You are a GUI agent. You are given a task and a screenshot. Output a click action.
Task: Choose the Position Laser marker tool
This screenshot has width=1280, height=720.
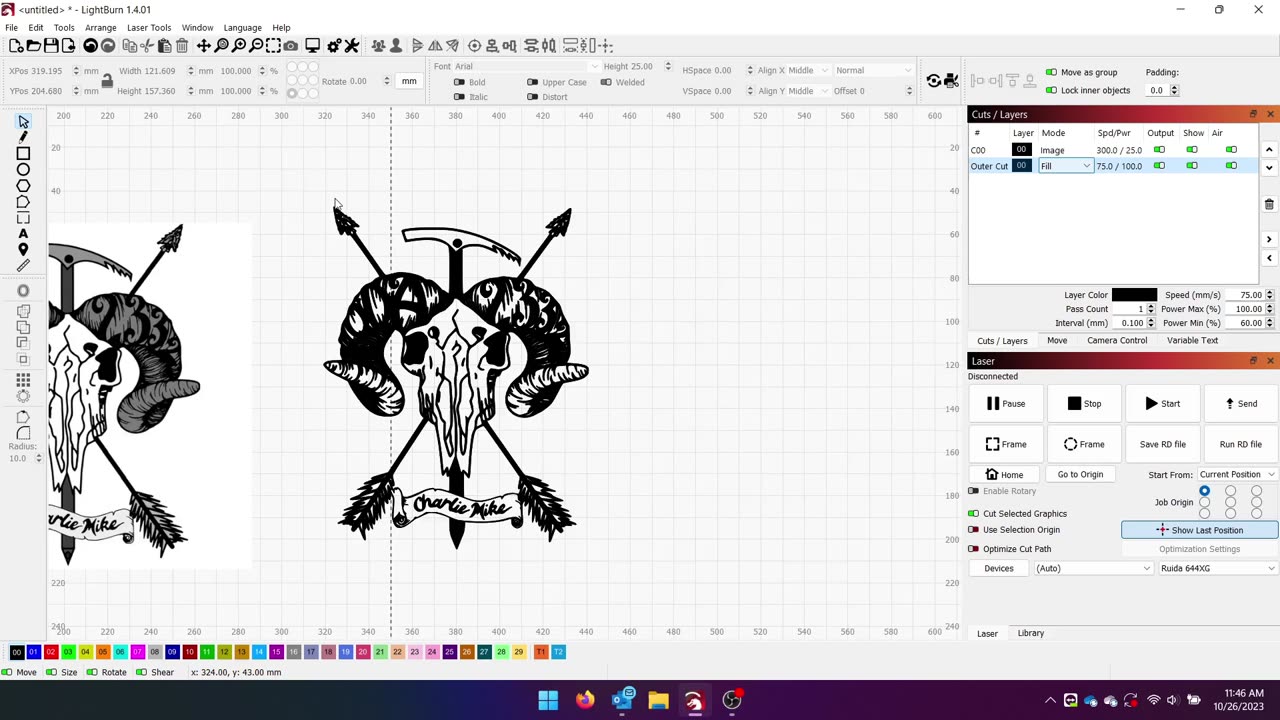[x=23, y=250]
